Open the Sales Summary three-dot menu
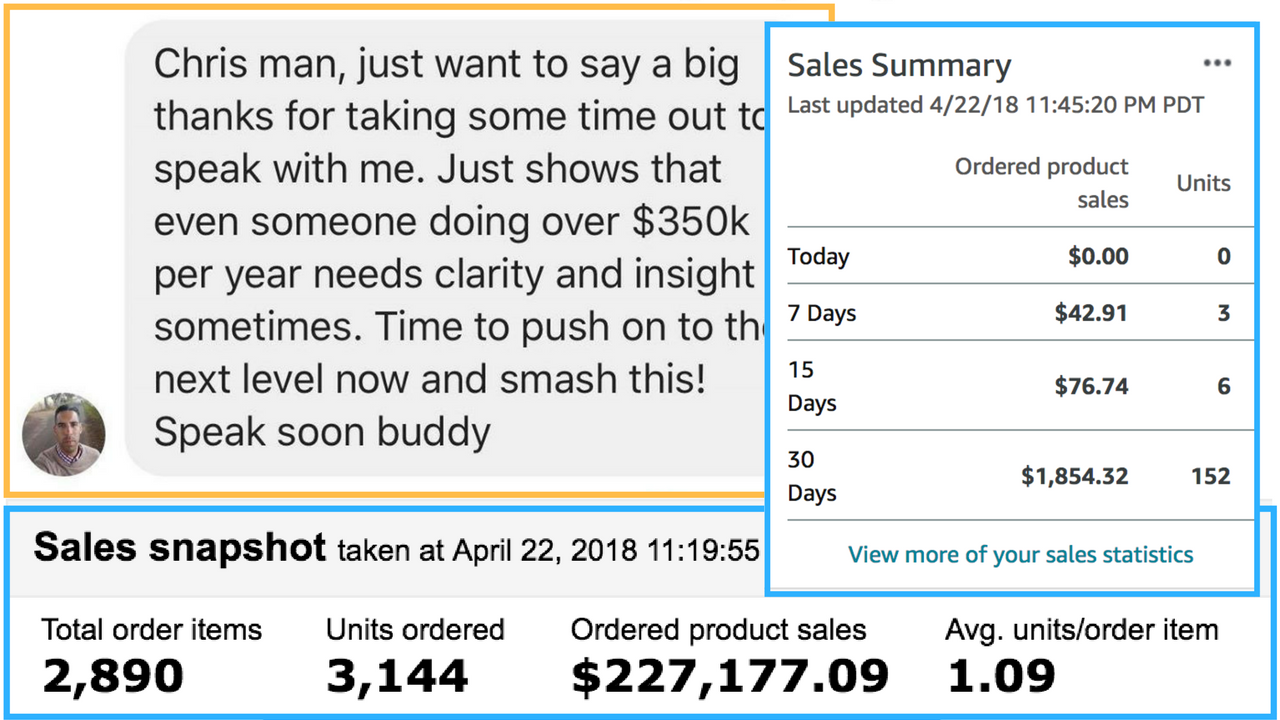 pos(1217,64)
